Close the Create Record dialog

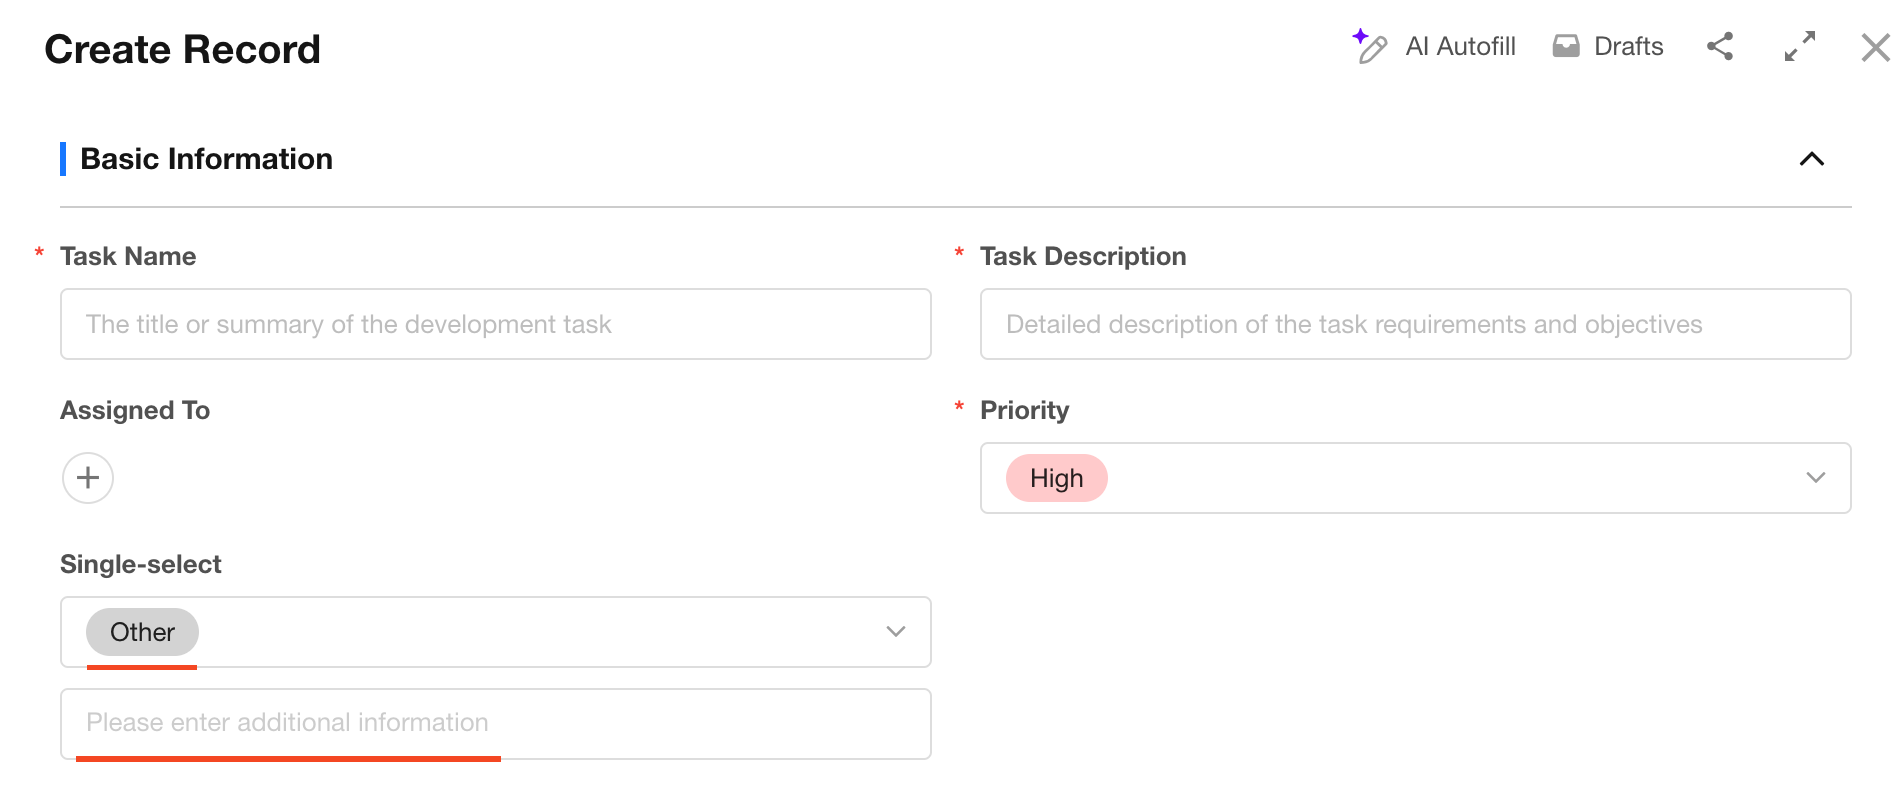click(x=1875, y=47)
